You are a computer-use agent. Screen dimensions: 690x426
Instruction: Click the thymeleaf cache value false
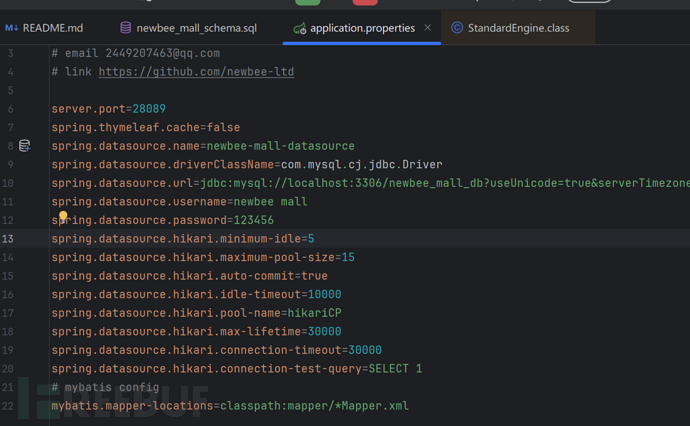pyautogui.click(x=223, y=128)
